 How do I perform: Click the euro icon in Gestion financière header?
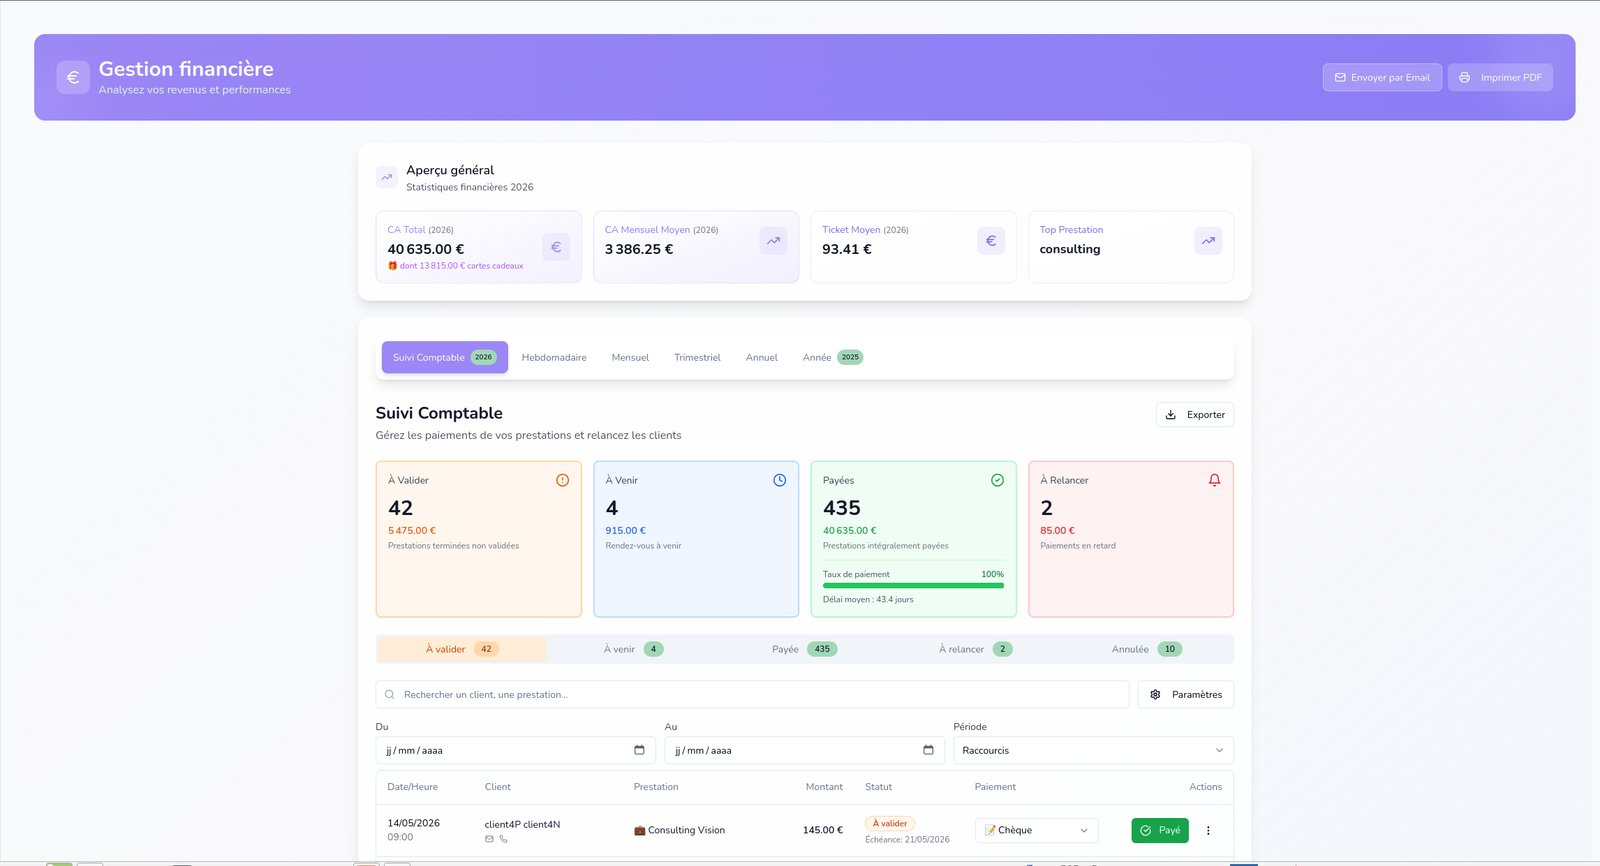[x=73, y=77]
